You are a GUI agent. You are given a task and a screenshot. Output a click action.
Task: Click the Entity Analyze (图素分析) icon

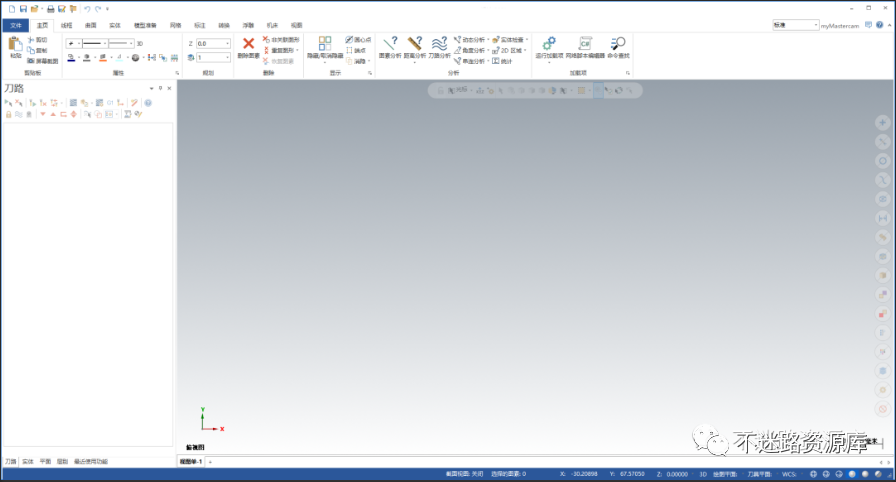tap(390, 43)
